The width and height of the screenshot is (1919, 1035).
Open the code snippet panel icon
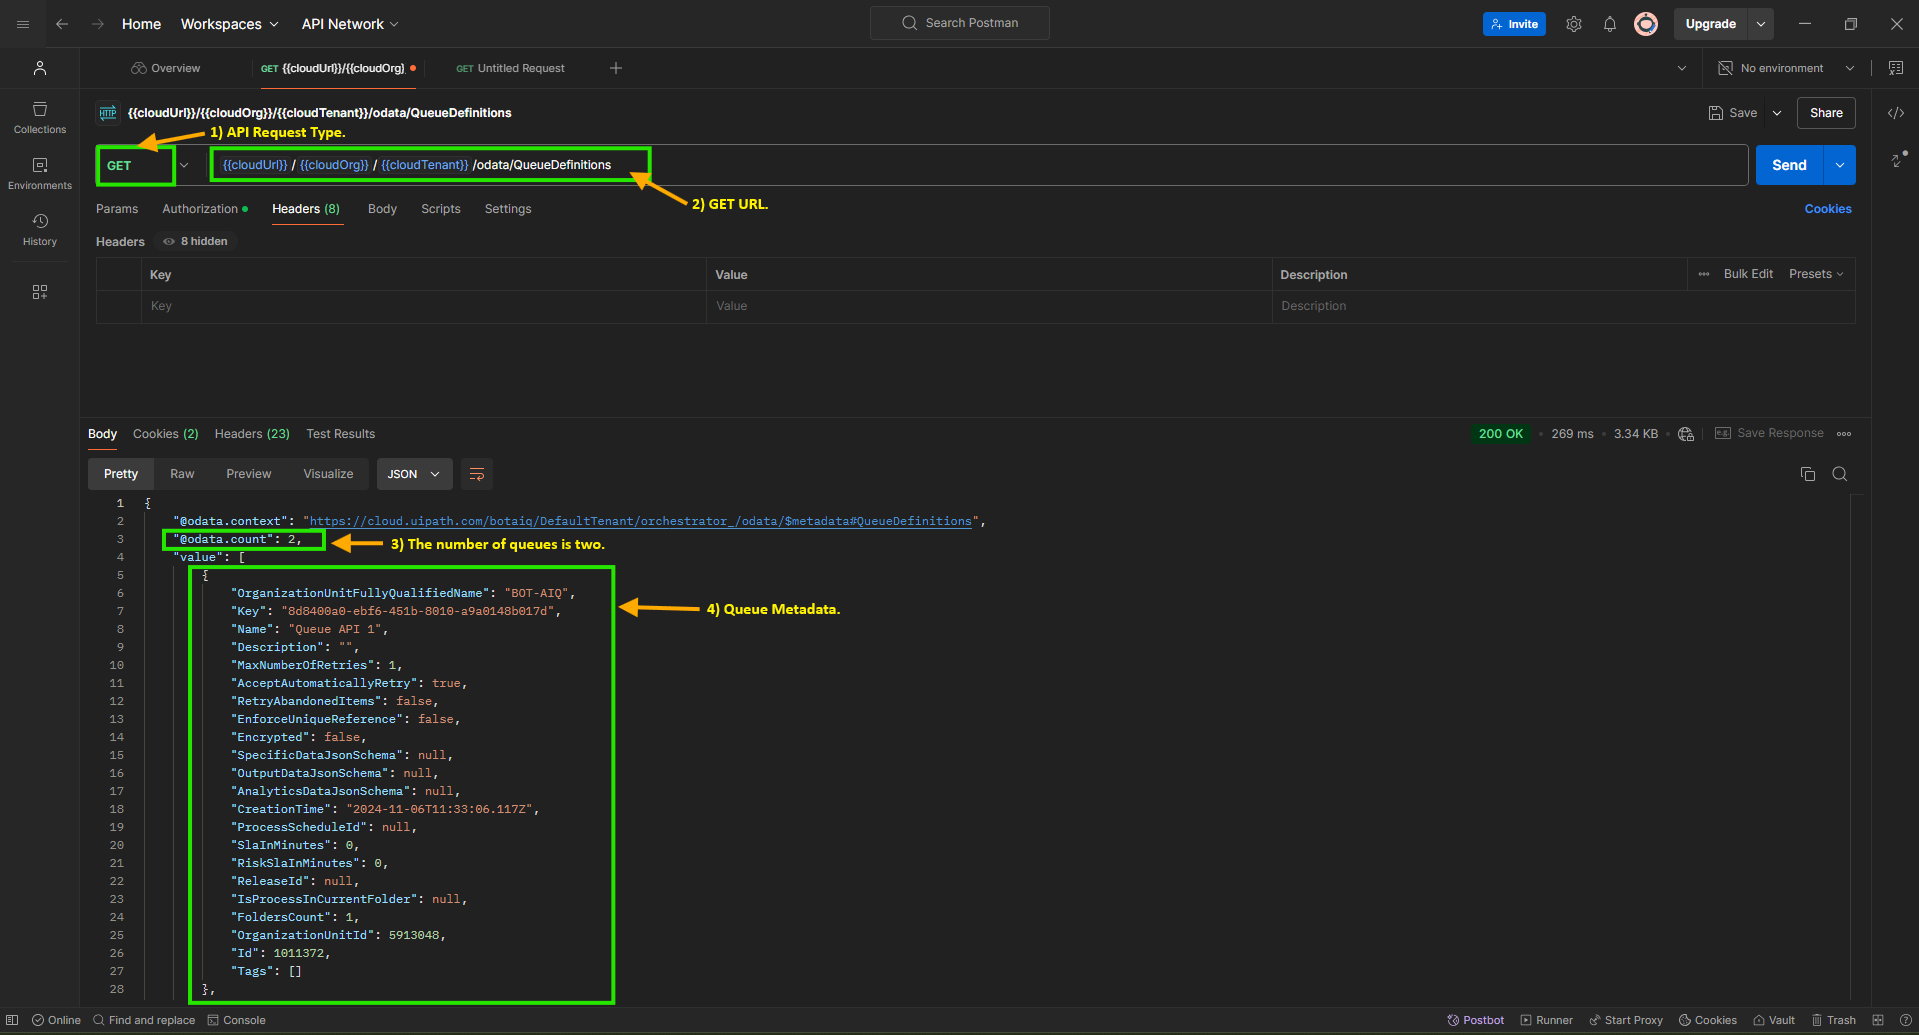point(1896,113)
